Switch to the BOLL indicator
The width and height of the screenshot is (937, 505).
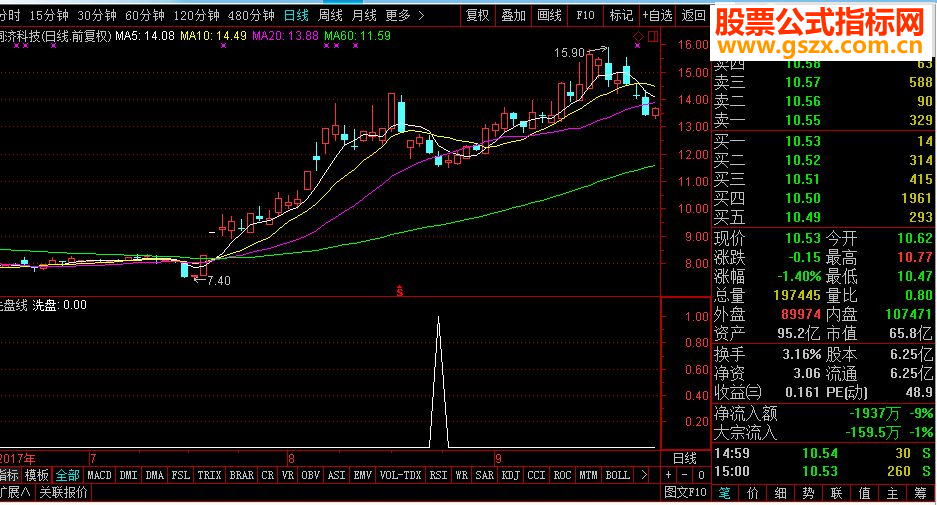pyautogui.click(x=617, y=476)
